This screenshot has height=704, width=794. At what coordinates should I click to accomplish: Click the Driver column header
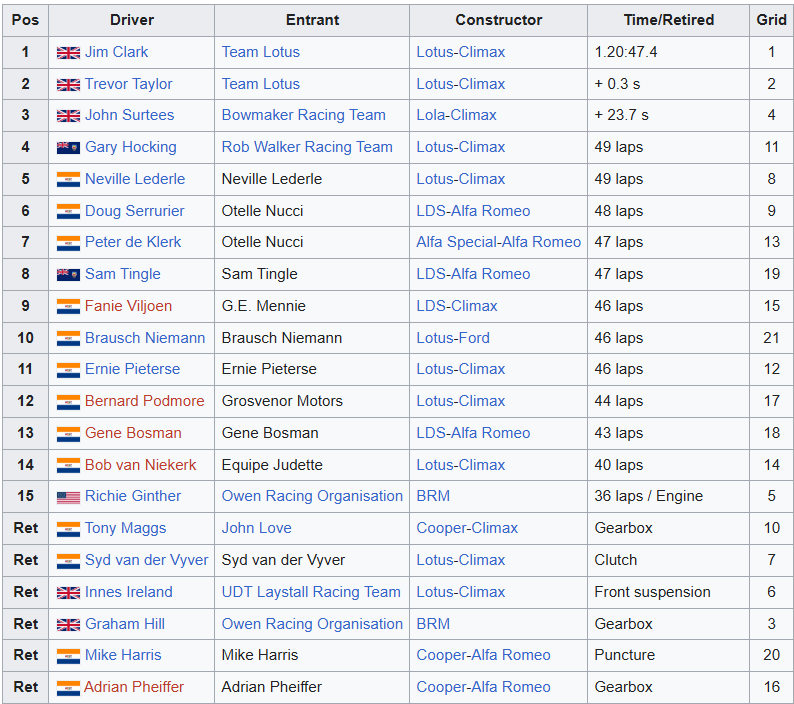click(132, 20)
